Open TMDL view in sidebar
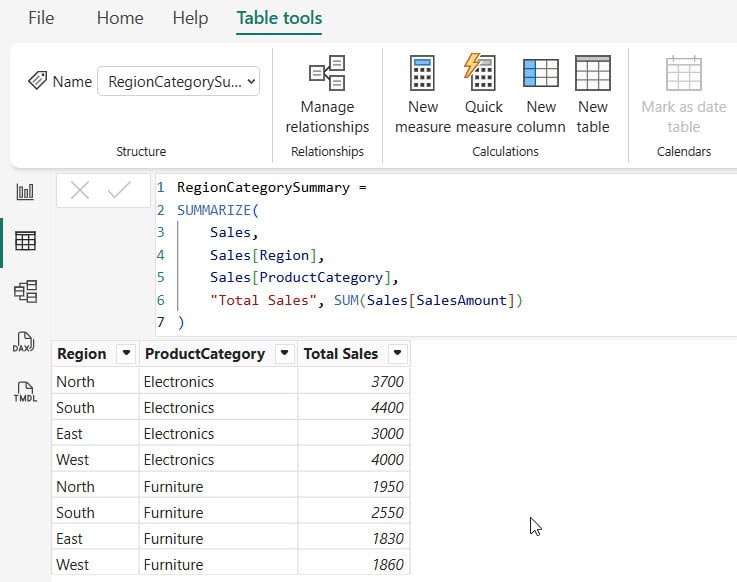Screen dimensions: 737x582 (x=25, y=392)
